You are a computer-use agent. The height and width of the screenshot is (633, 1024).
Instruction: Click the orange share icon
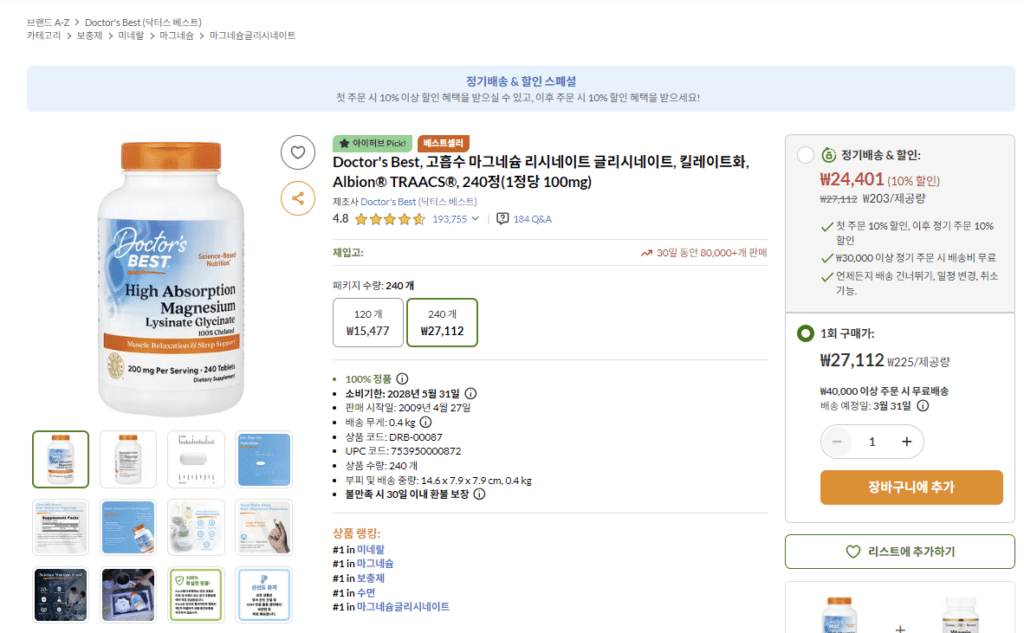tap(298, 198)
